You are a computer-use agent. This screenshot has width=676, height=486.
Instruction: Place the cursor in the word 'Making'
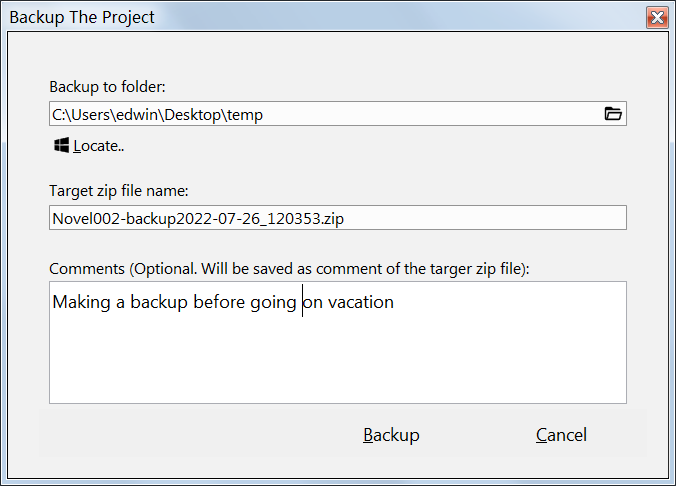pos(81,302)
